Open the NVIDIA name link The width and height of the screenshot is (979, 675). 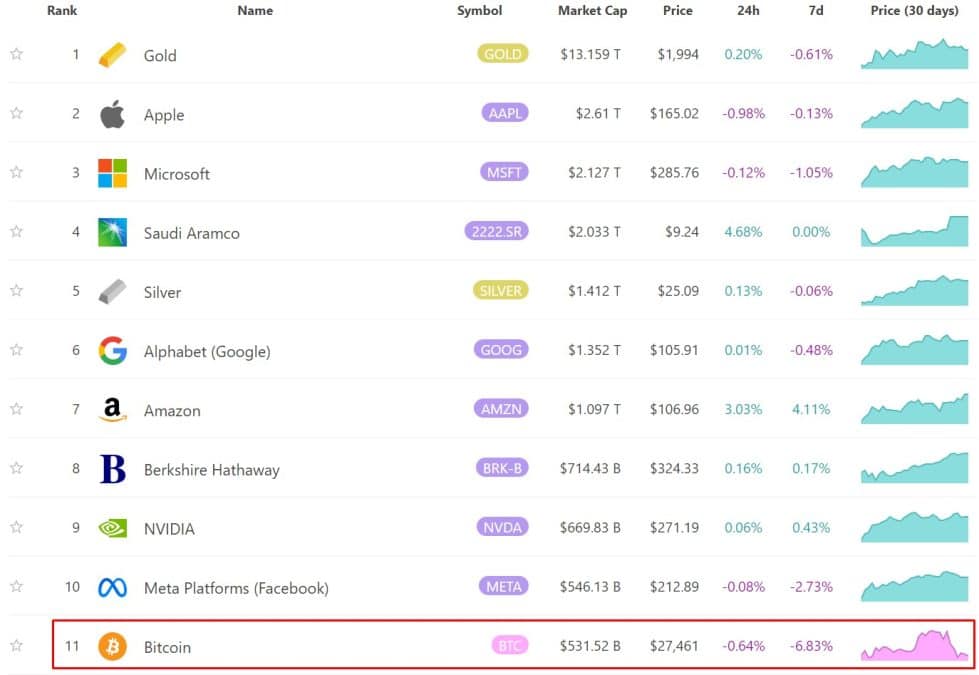[169, 529]
